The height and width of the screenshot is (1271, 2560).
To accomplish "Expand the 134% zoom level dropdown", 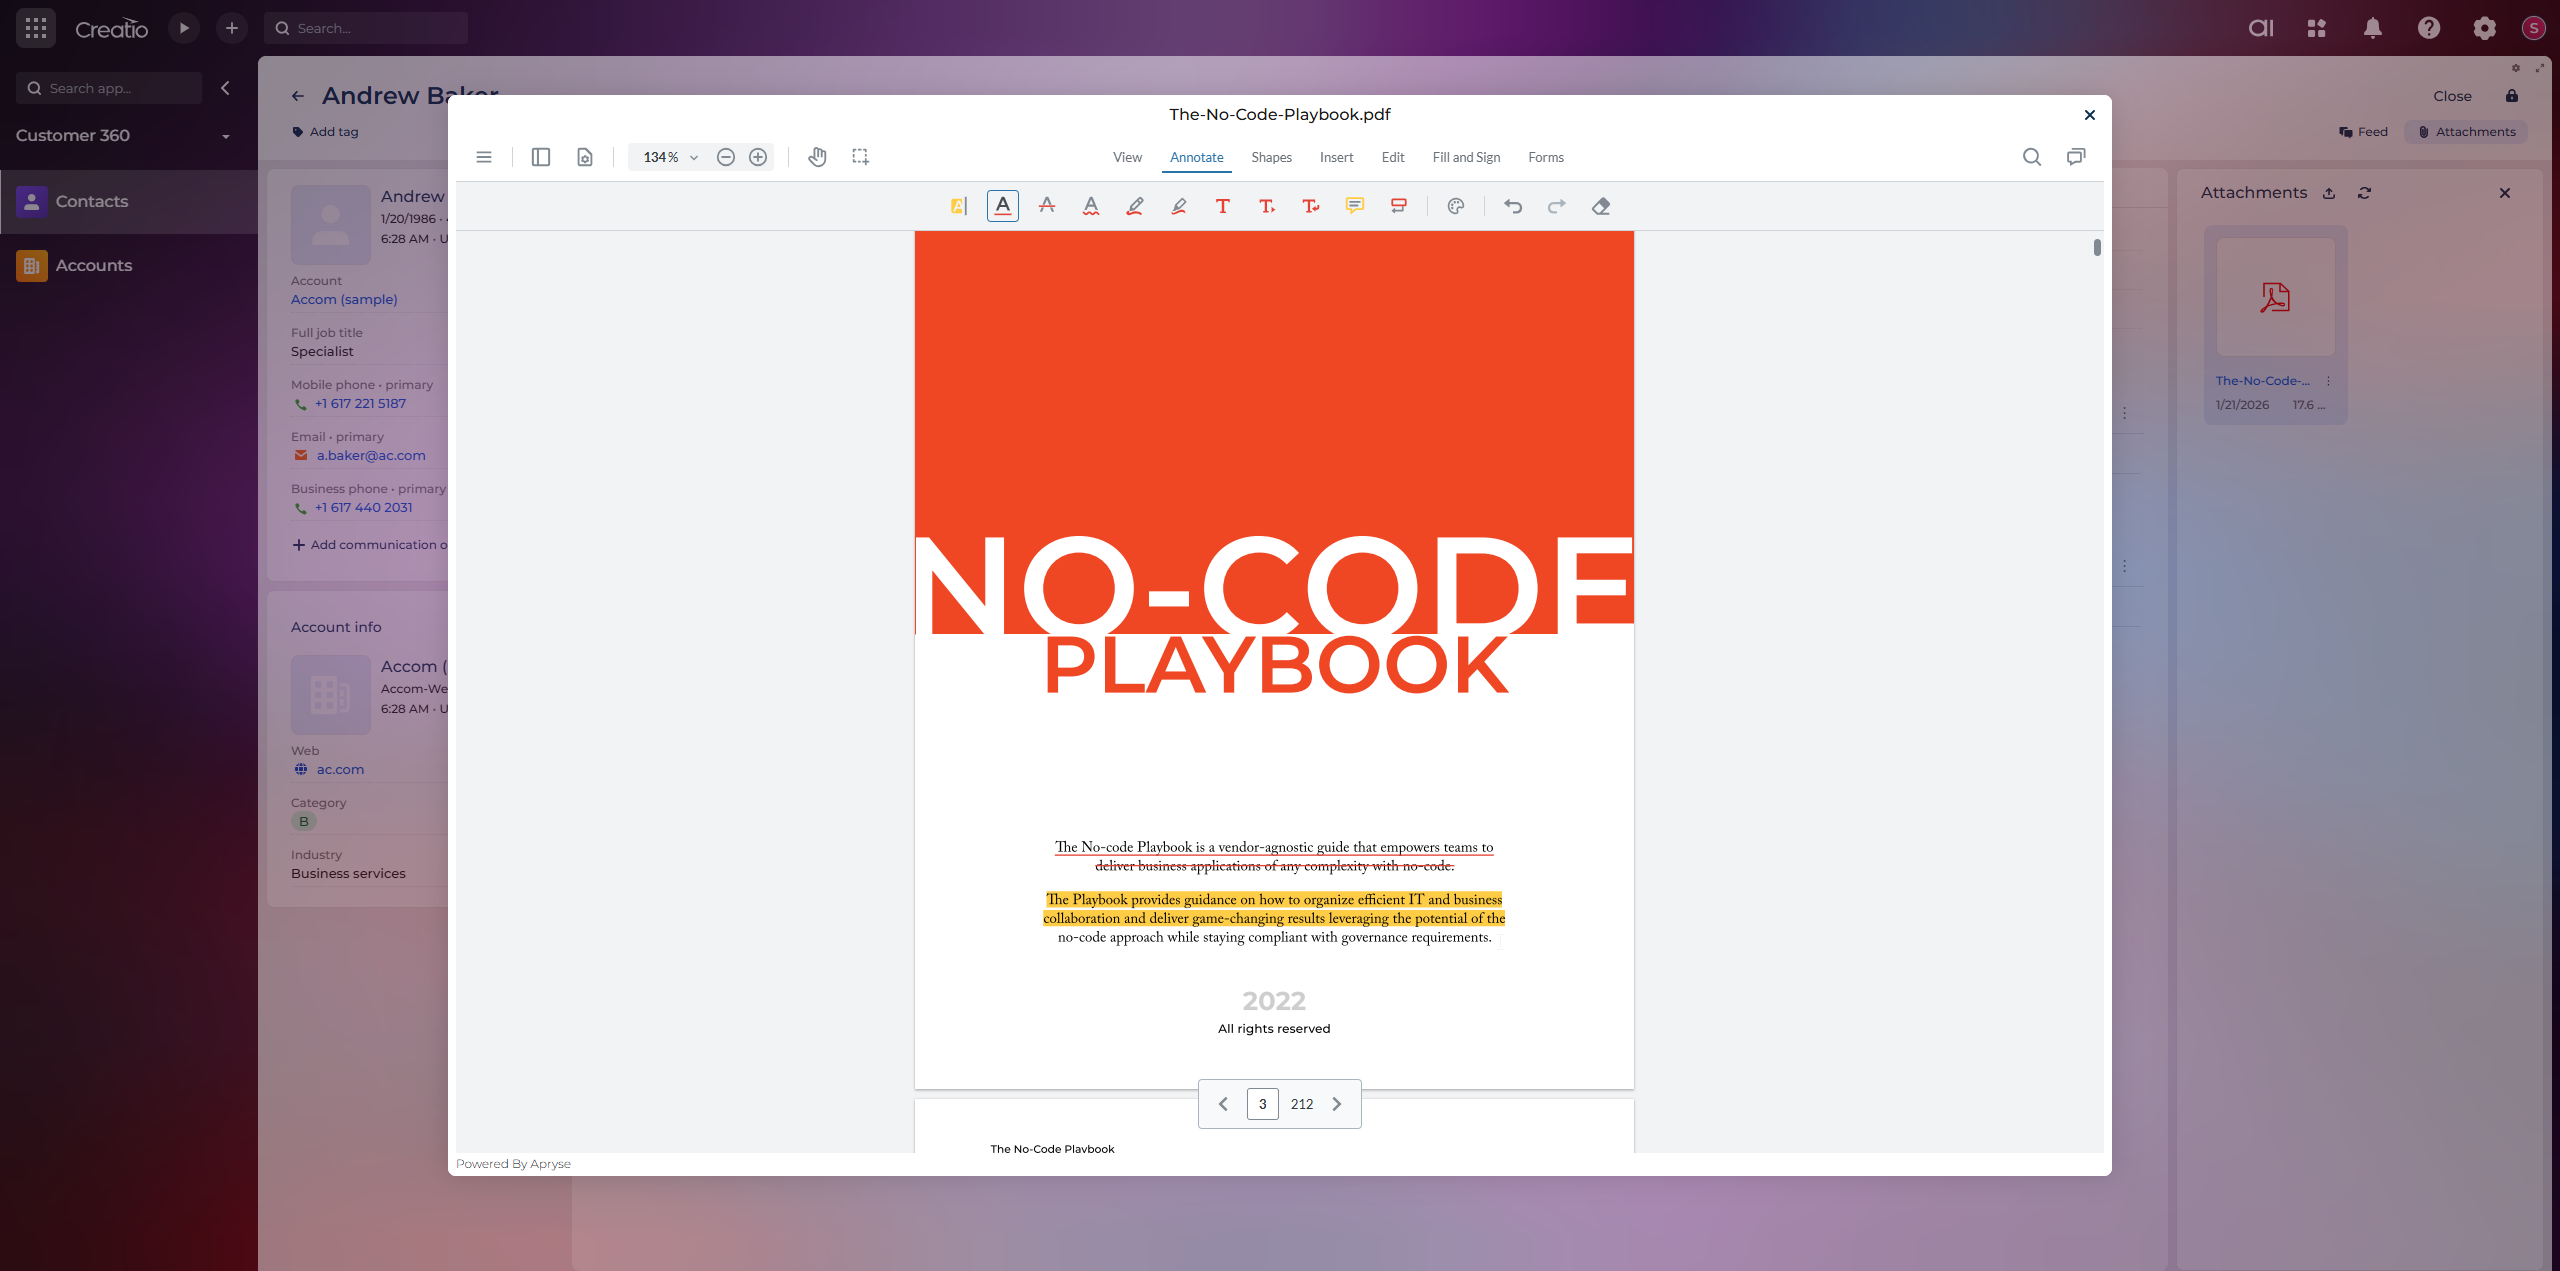I will (694, 157).
